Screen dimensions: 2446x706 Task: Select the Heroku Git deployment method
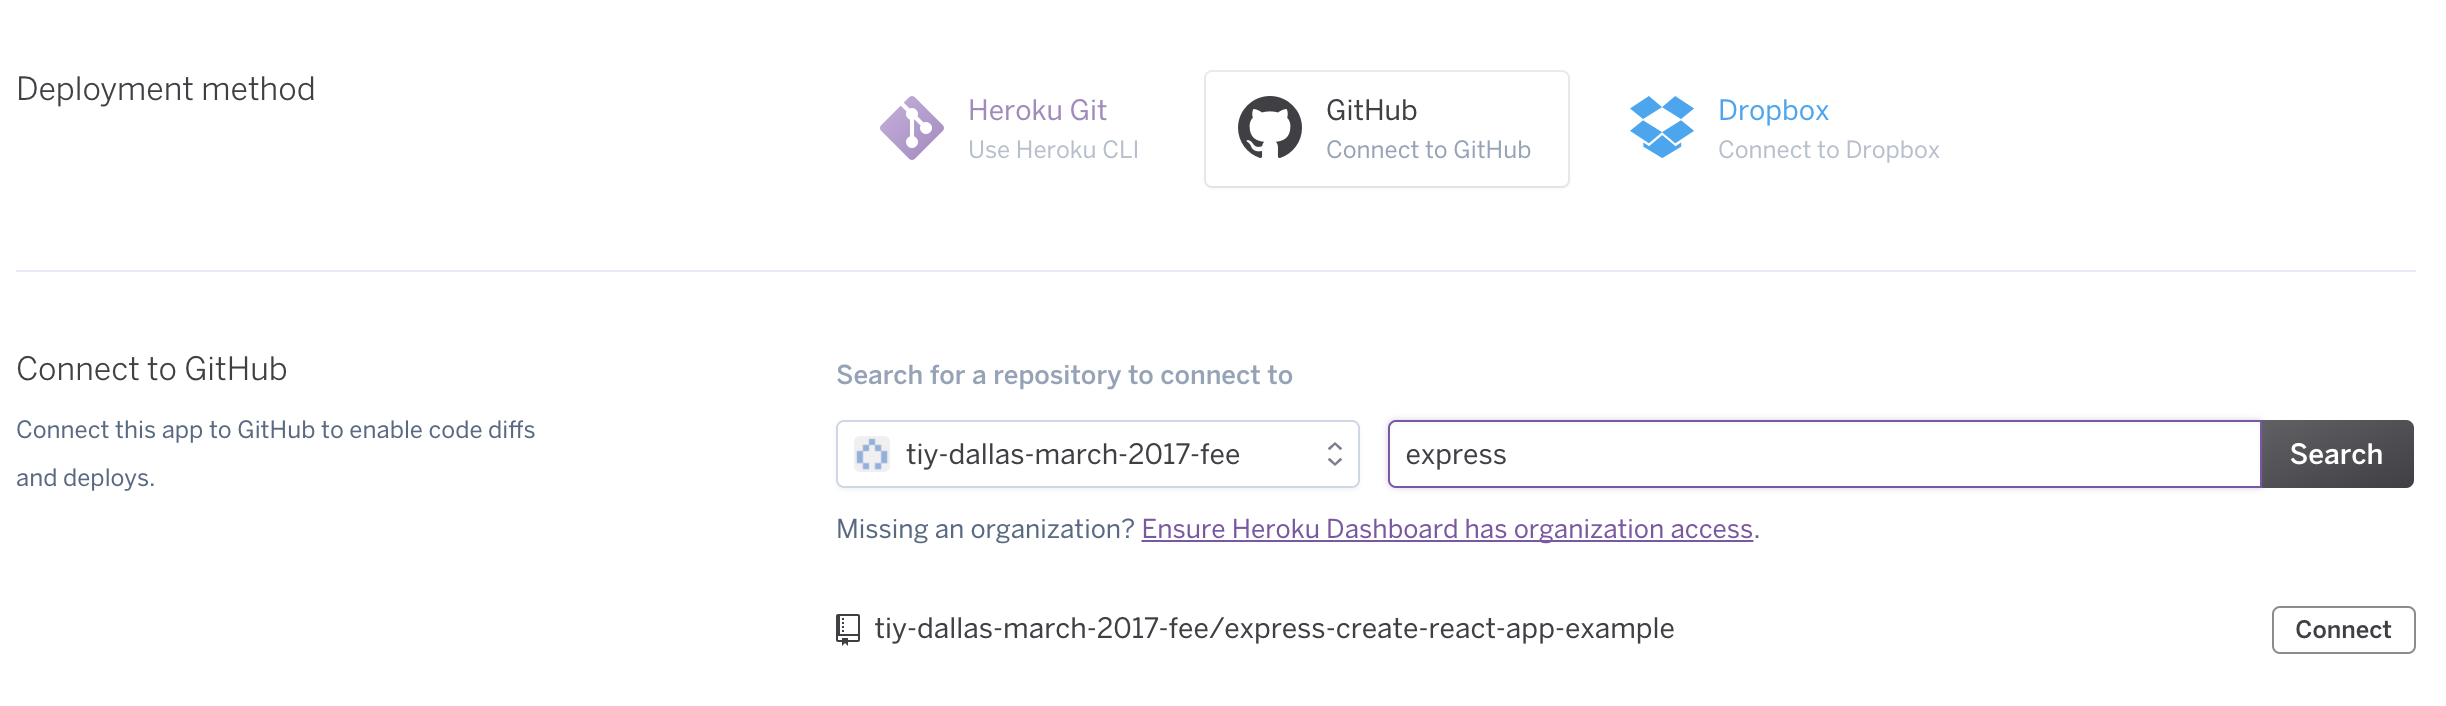tap(1009, 129)
